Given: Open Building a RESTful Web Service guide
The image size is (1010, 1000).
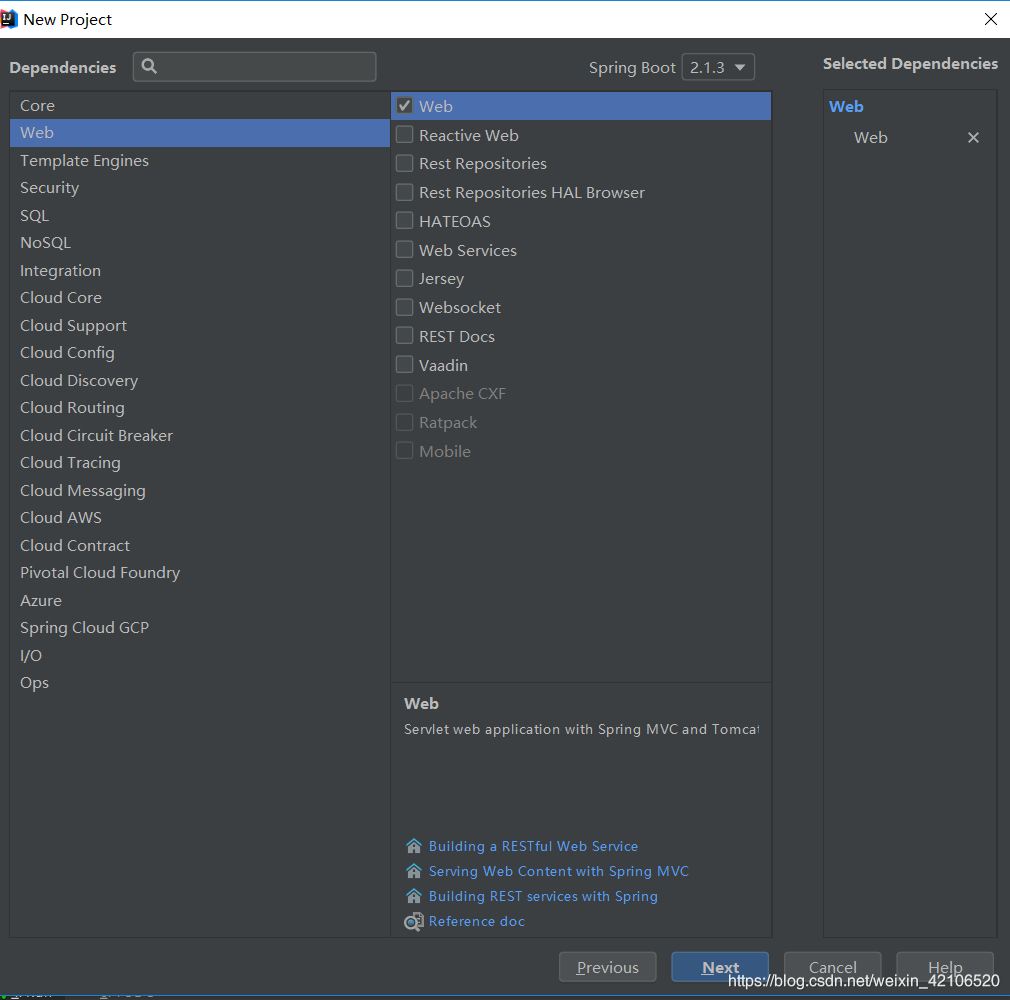Looking at the screenshot, I should (x=533, y=846).
